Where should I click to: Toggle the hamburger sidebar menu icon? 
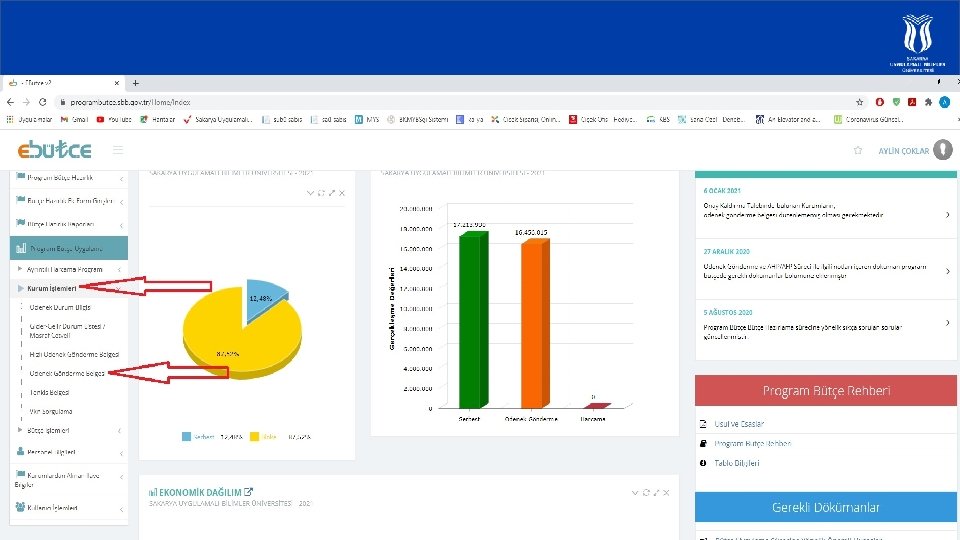(x=118, y=150)
